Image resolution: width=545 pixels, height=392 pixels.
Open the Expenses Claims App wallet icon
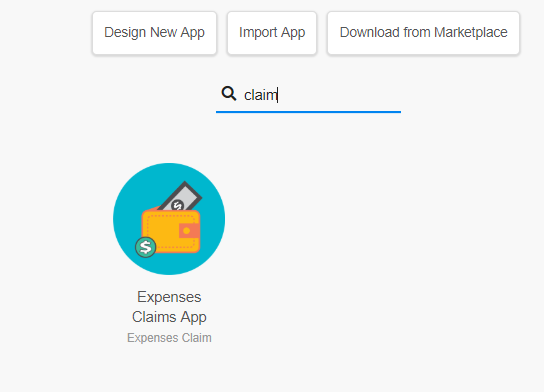(169, 219)
